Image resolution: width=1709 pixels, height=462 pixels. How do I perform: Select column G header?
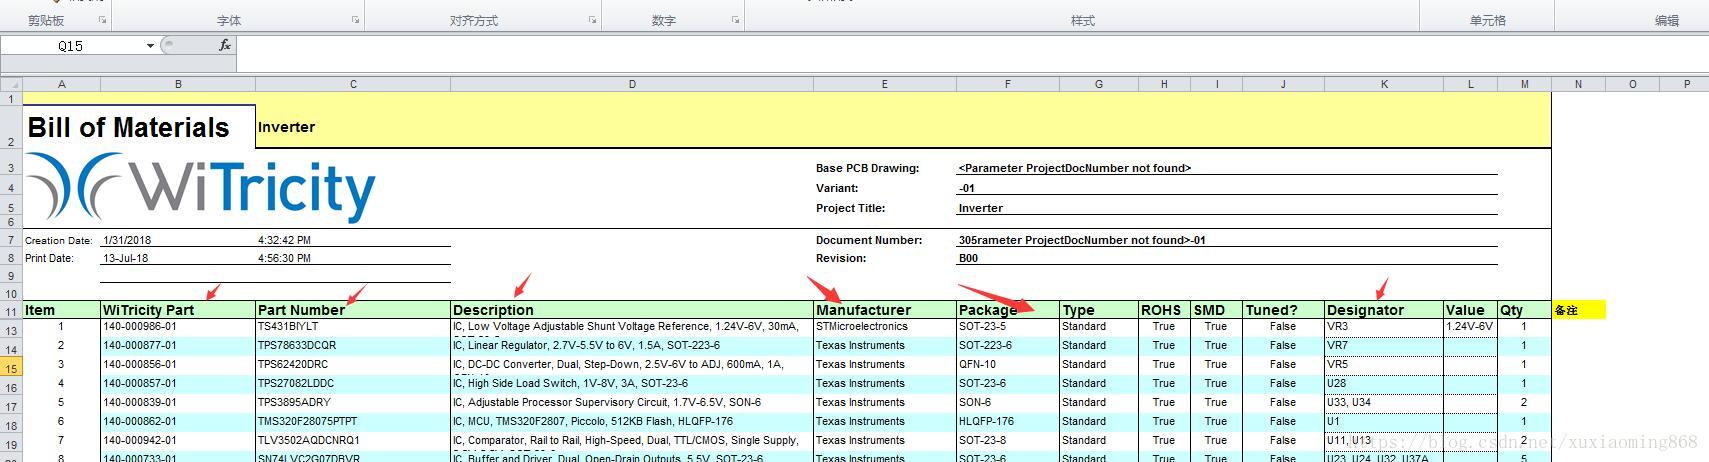pos(1099,84)
